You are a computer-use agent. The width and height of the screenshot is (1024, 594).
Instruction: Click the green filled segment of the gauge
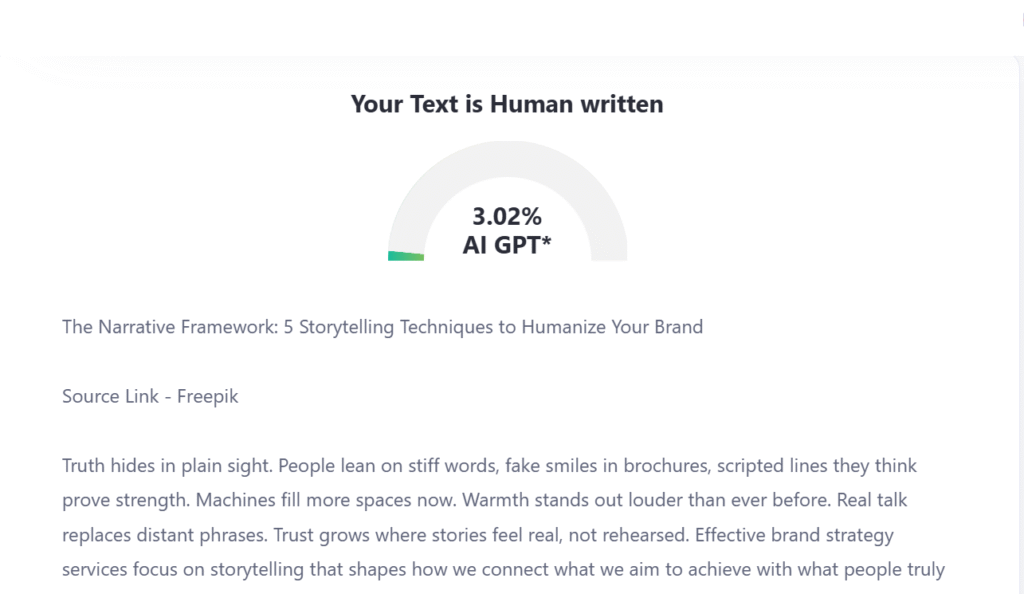pos(405,256)
